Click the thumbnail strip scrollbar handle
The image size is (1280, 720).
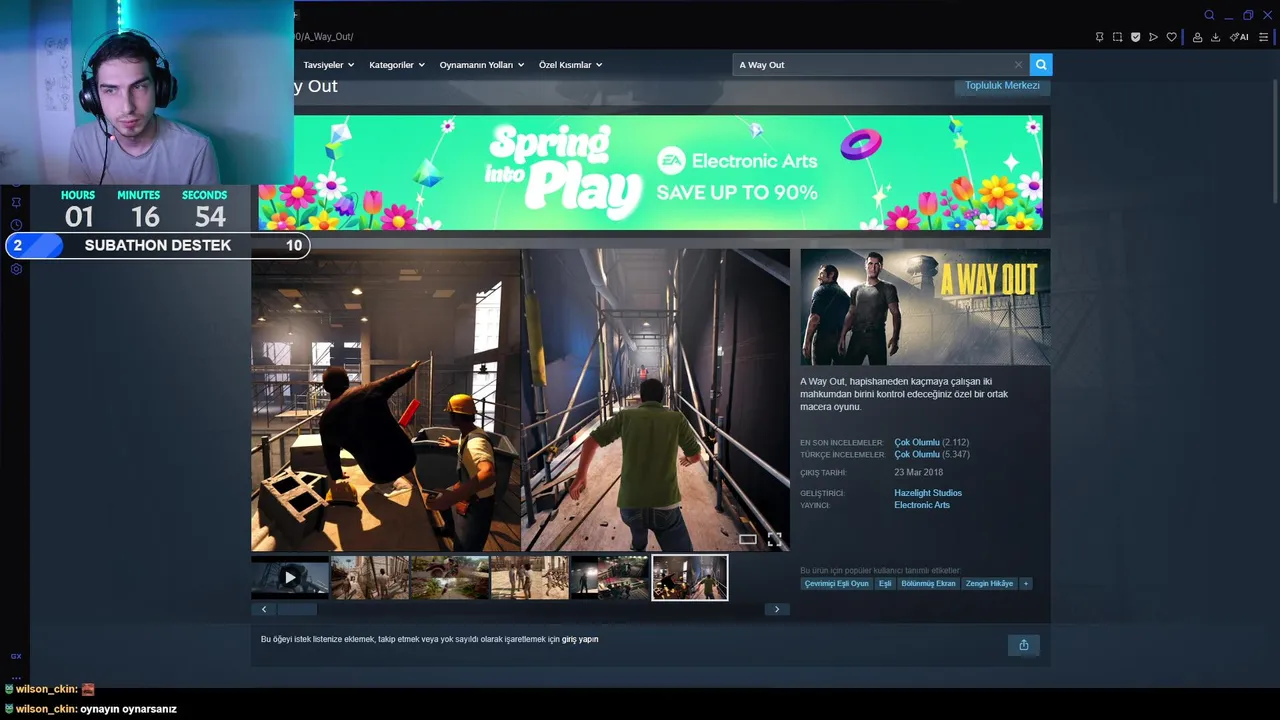(x=297, y=609)
